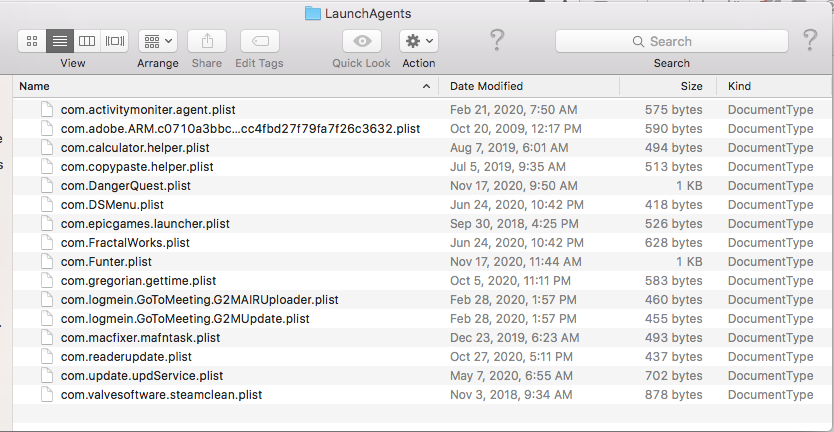Click the Quick Look eye button

[x=362, y=41]
